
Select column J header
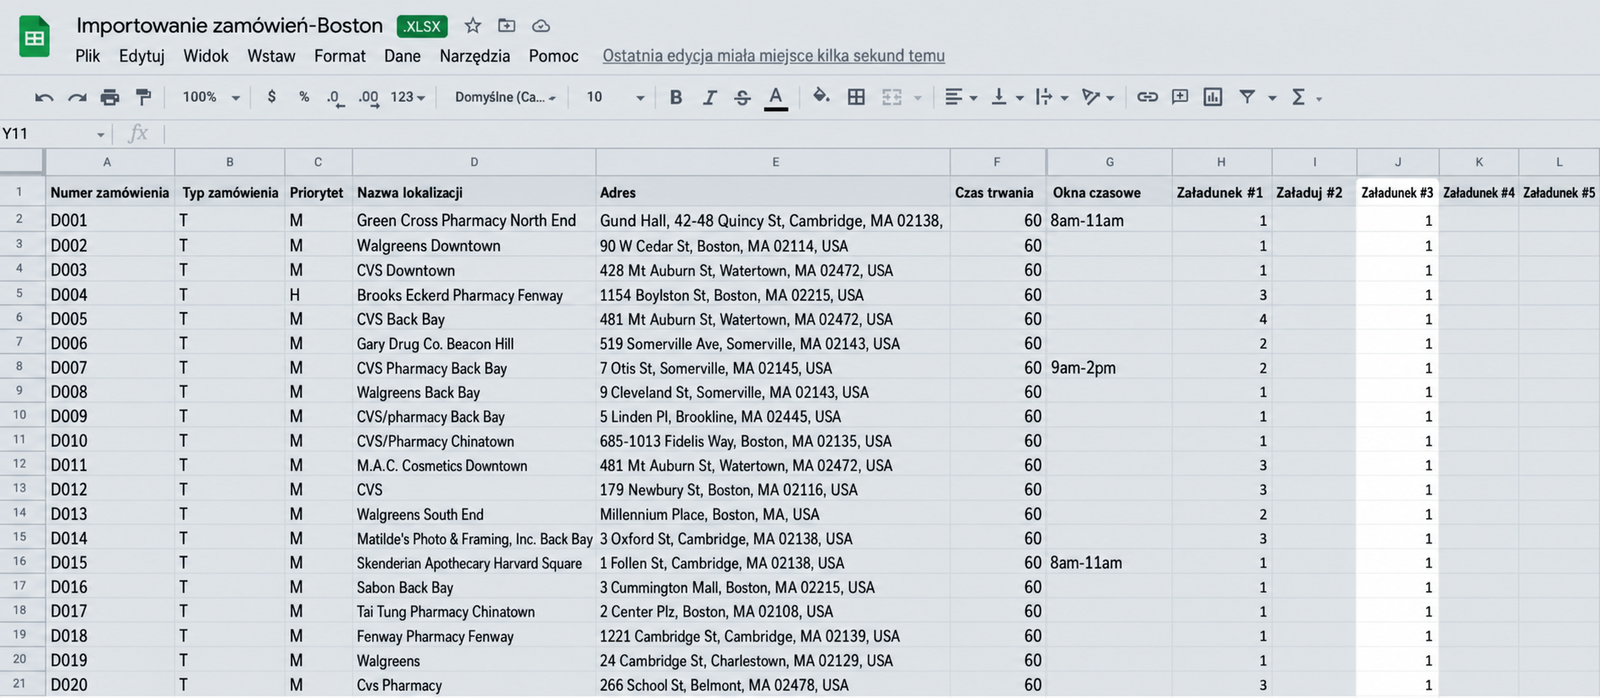[x=1398, y=161]
